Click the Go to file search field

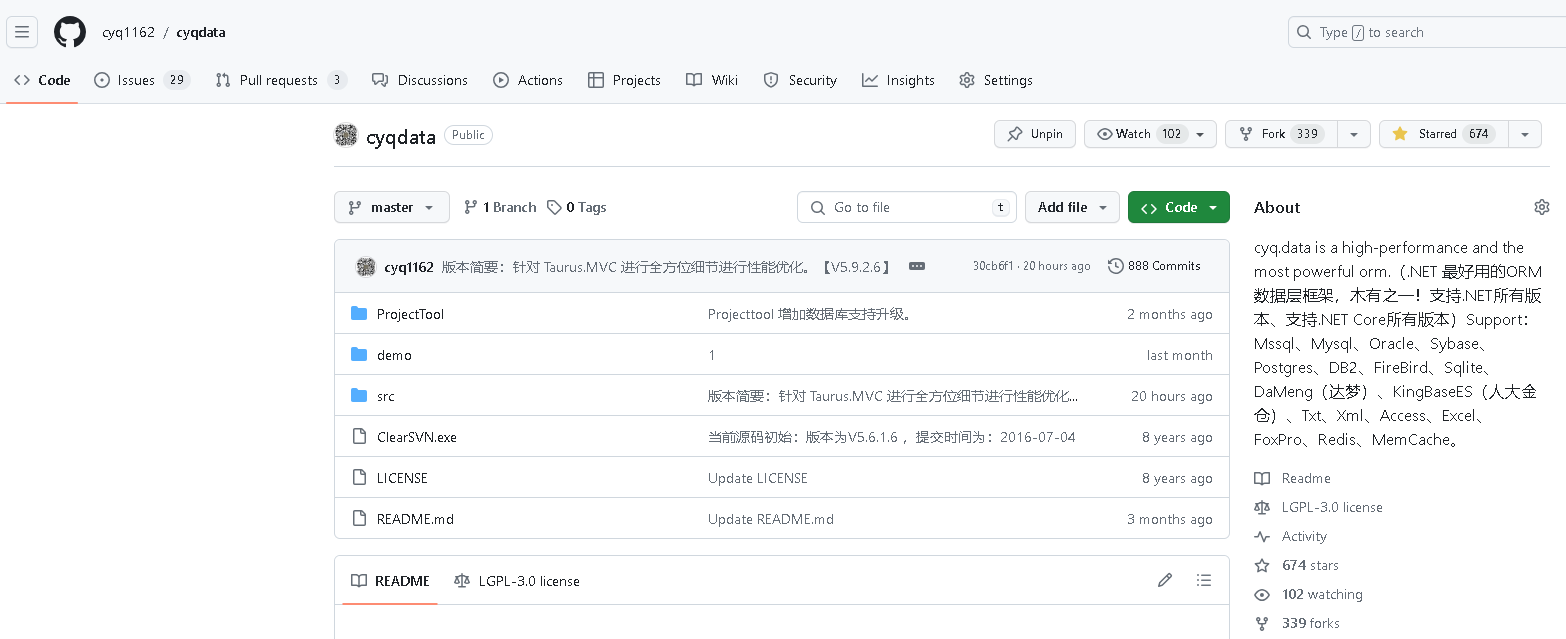(905, 207)
